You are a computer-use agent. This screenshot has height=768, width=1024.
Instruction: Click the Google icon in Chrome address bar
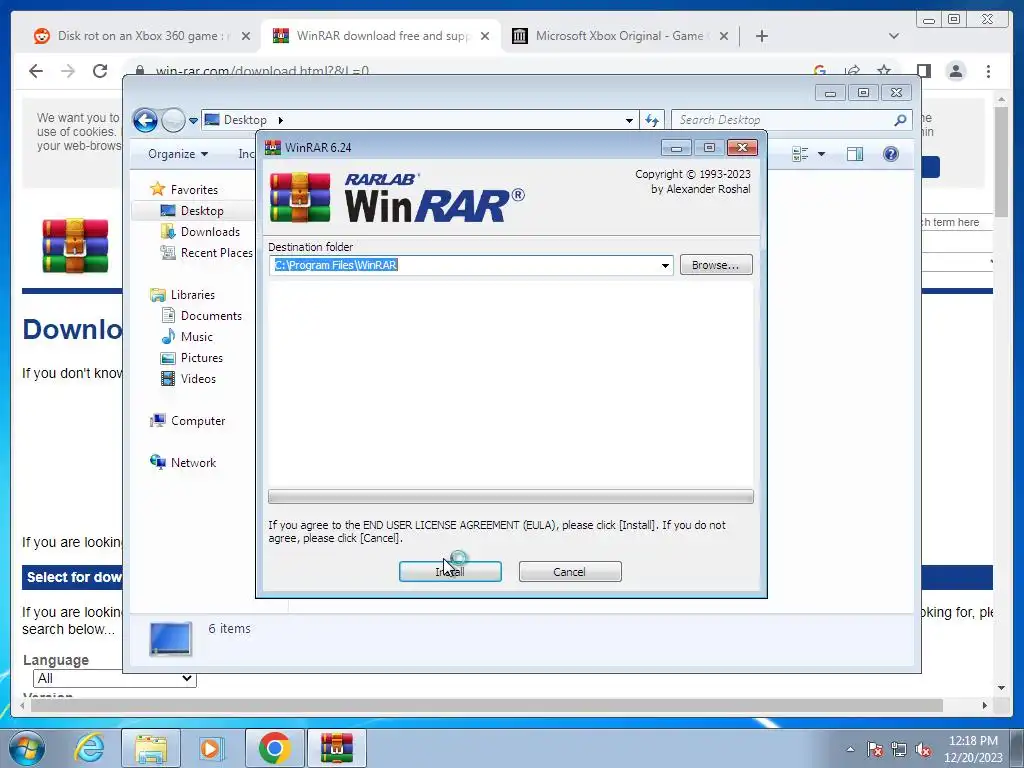coord(820,71)
